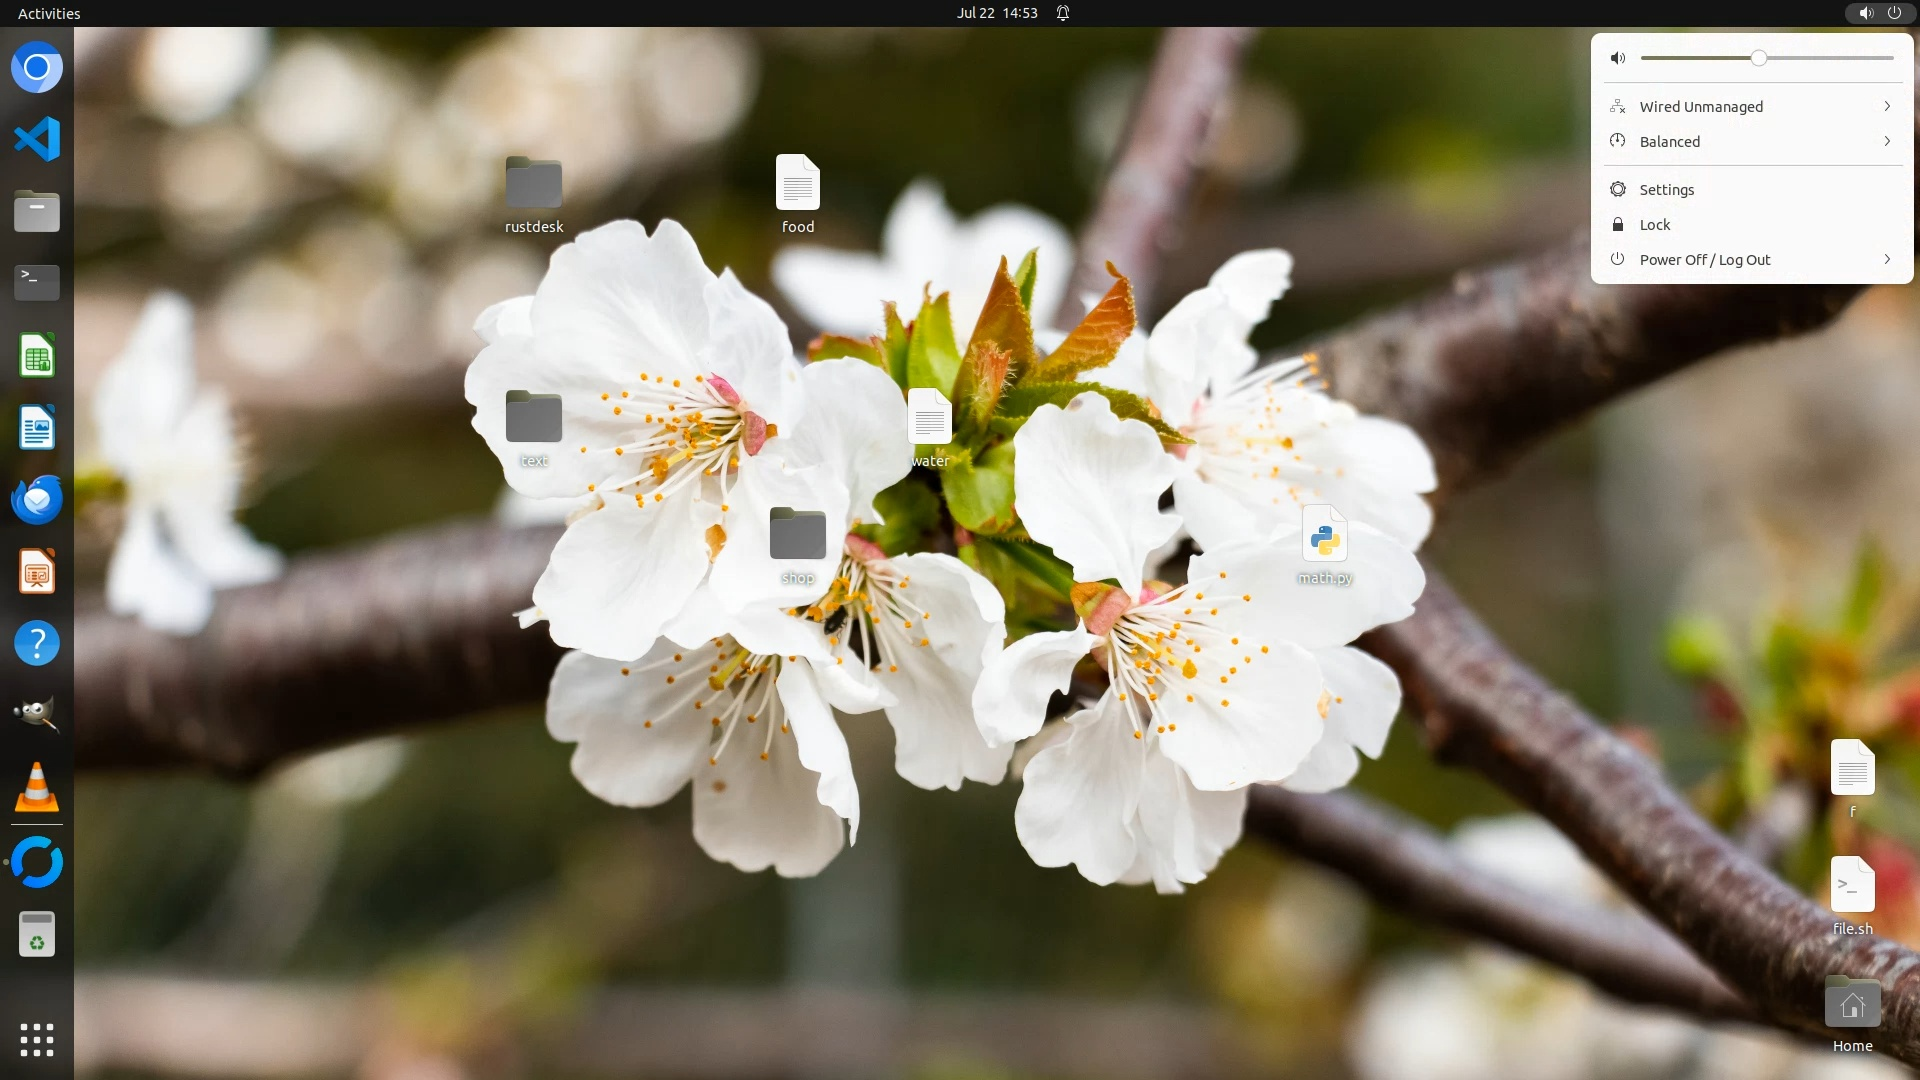Open Visual Studio Code from the dock
The width and height of the screenshot is (1920, 1080).
point(37,139)
